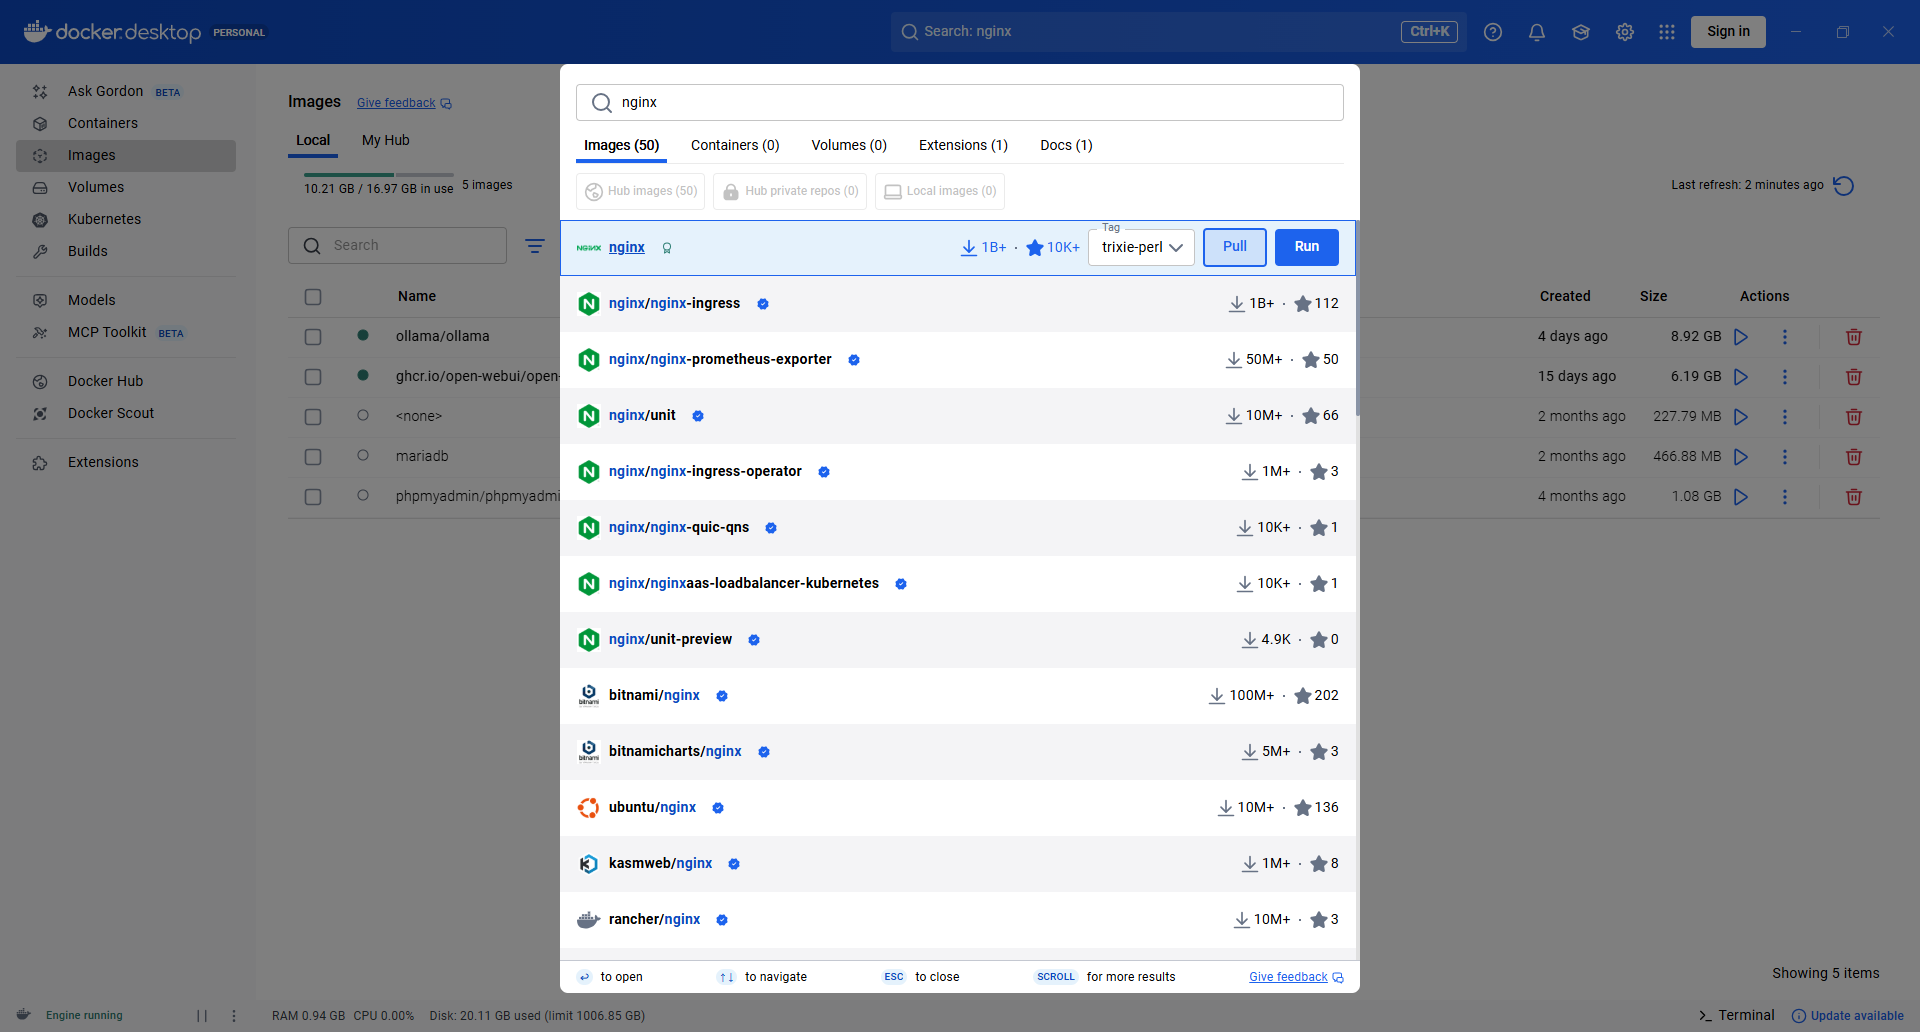Click the Run button for nginx

coord(1307,247)
